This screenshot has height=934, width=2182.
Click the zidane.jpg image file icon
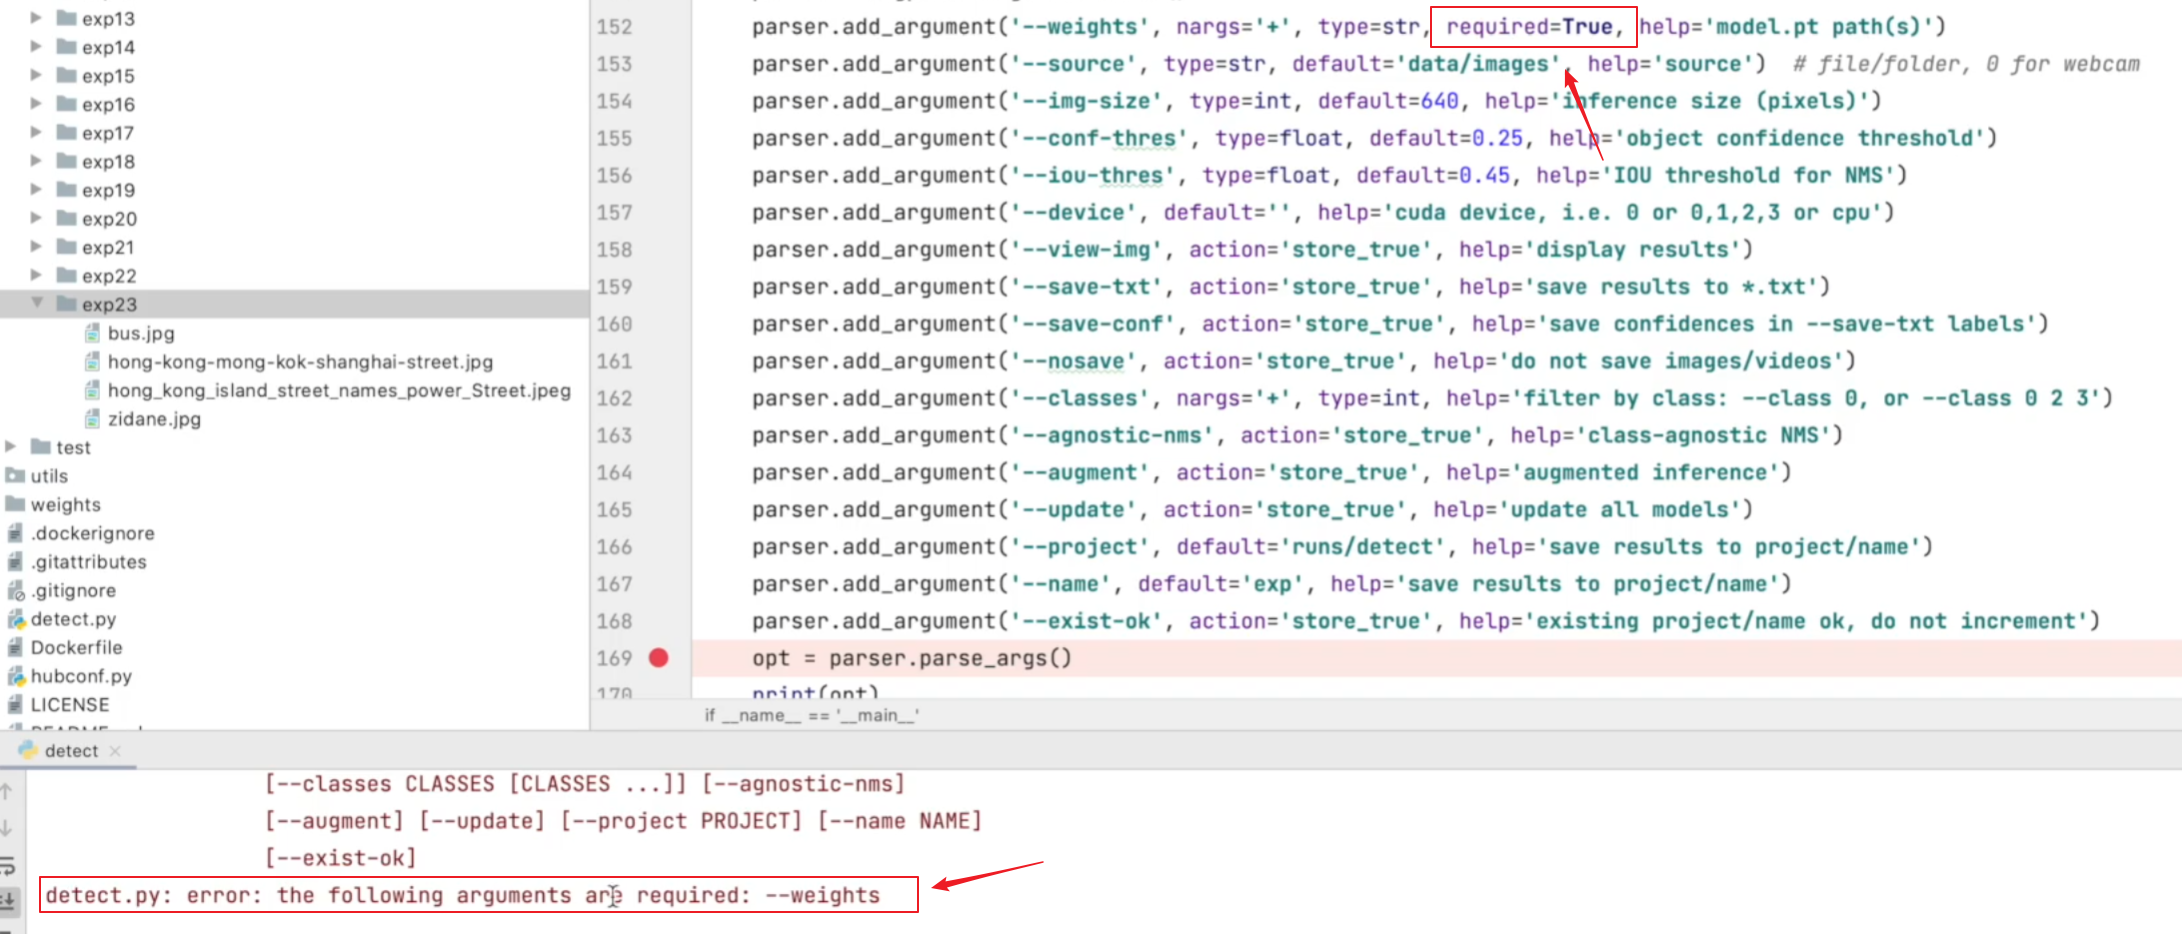(93, 418)
